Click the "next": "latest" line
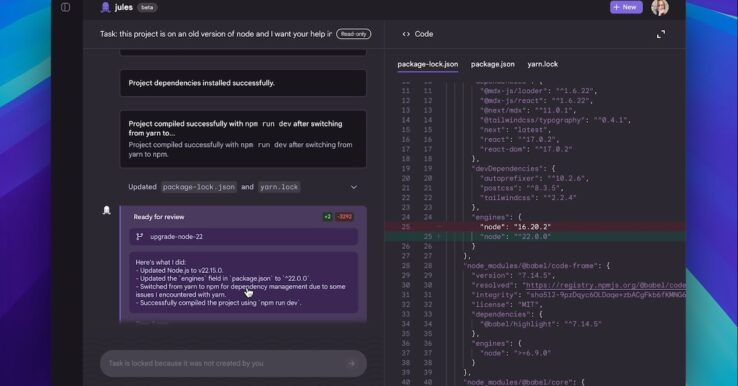Viewport: 738px width, 386px height. point(514,129)
